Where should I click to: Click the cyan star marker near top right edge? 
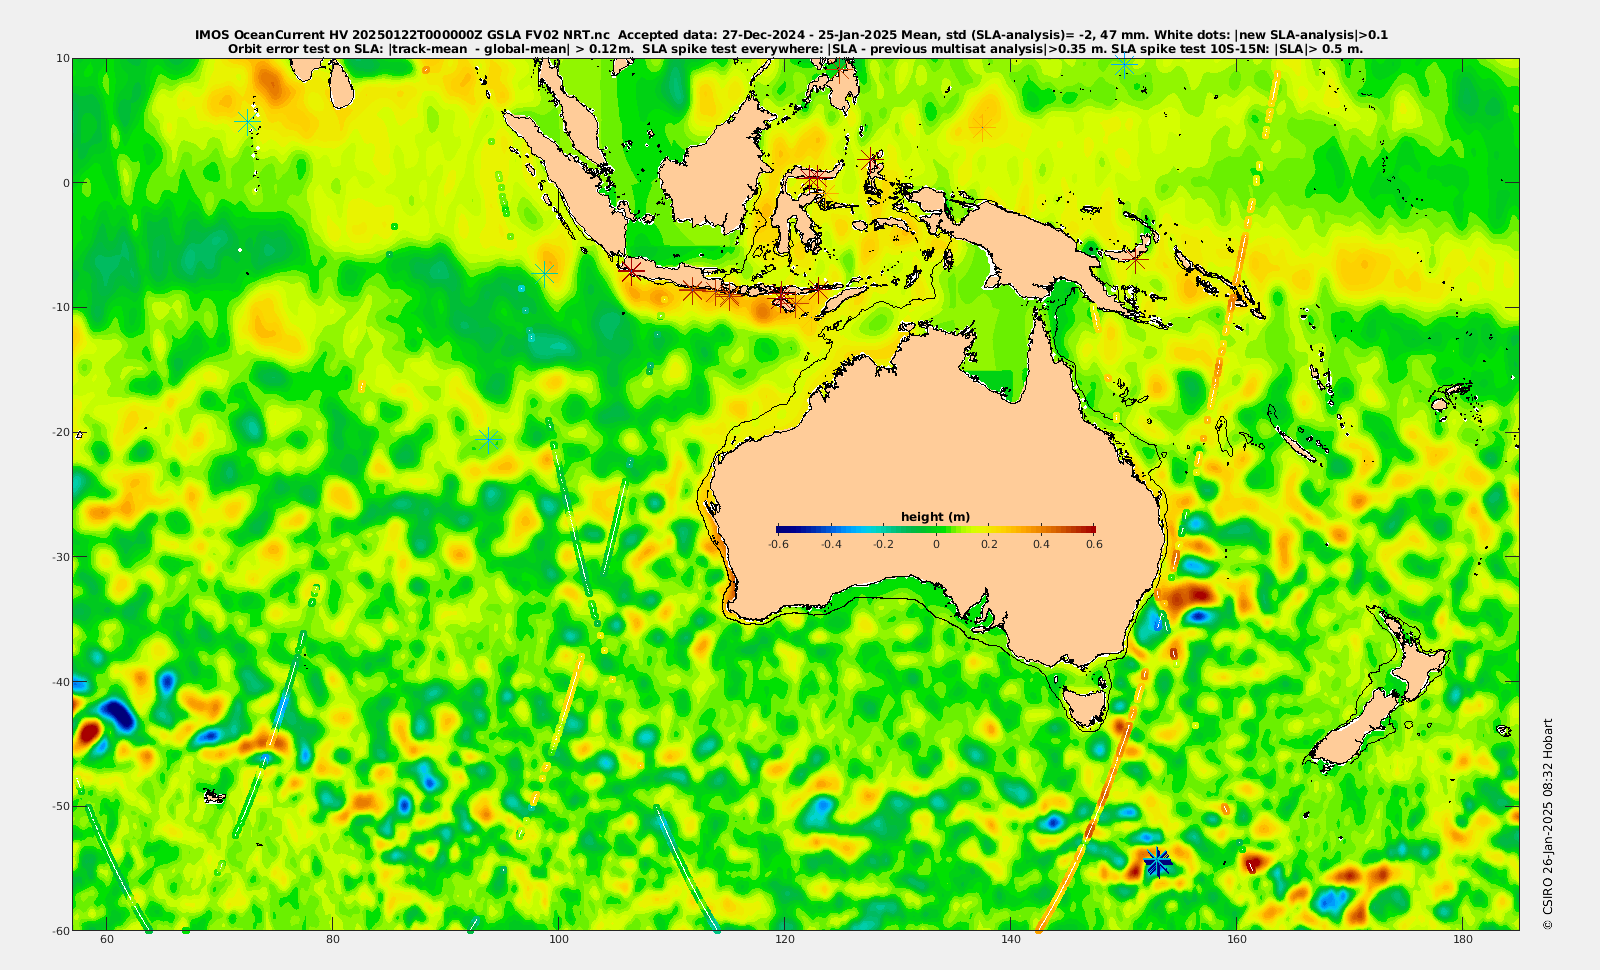(1124, 65)
